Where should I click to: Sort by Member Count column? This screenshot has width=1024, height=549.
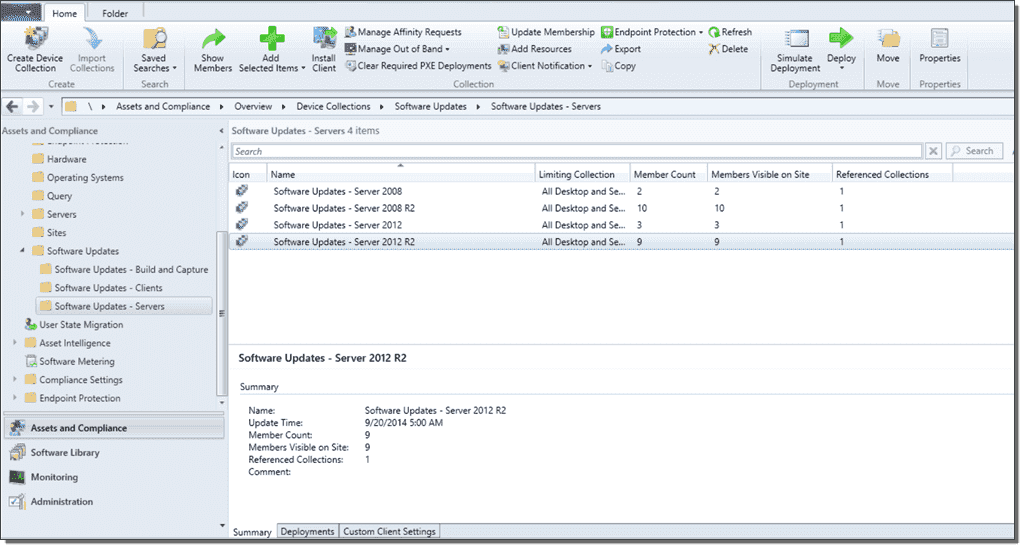[669, 174]
